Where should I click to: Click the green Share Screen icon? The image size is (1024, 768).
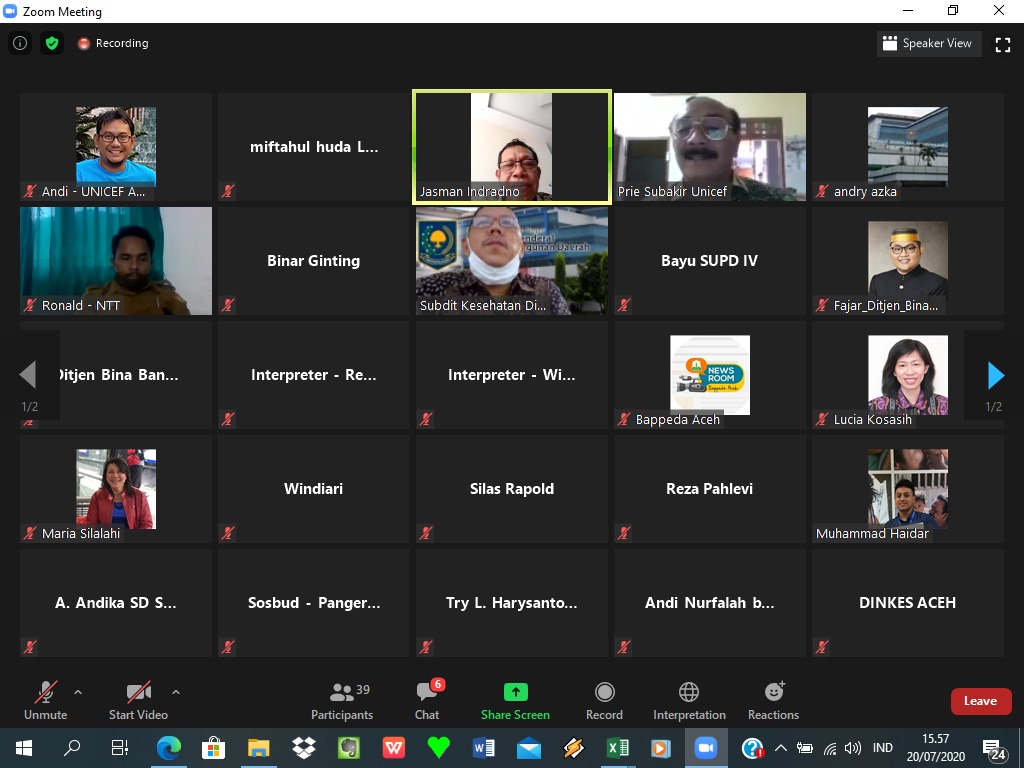point(515,692)
